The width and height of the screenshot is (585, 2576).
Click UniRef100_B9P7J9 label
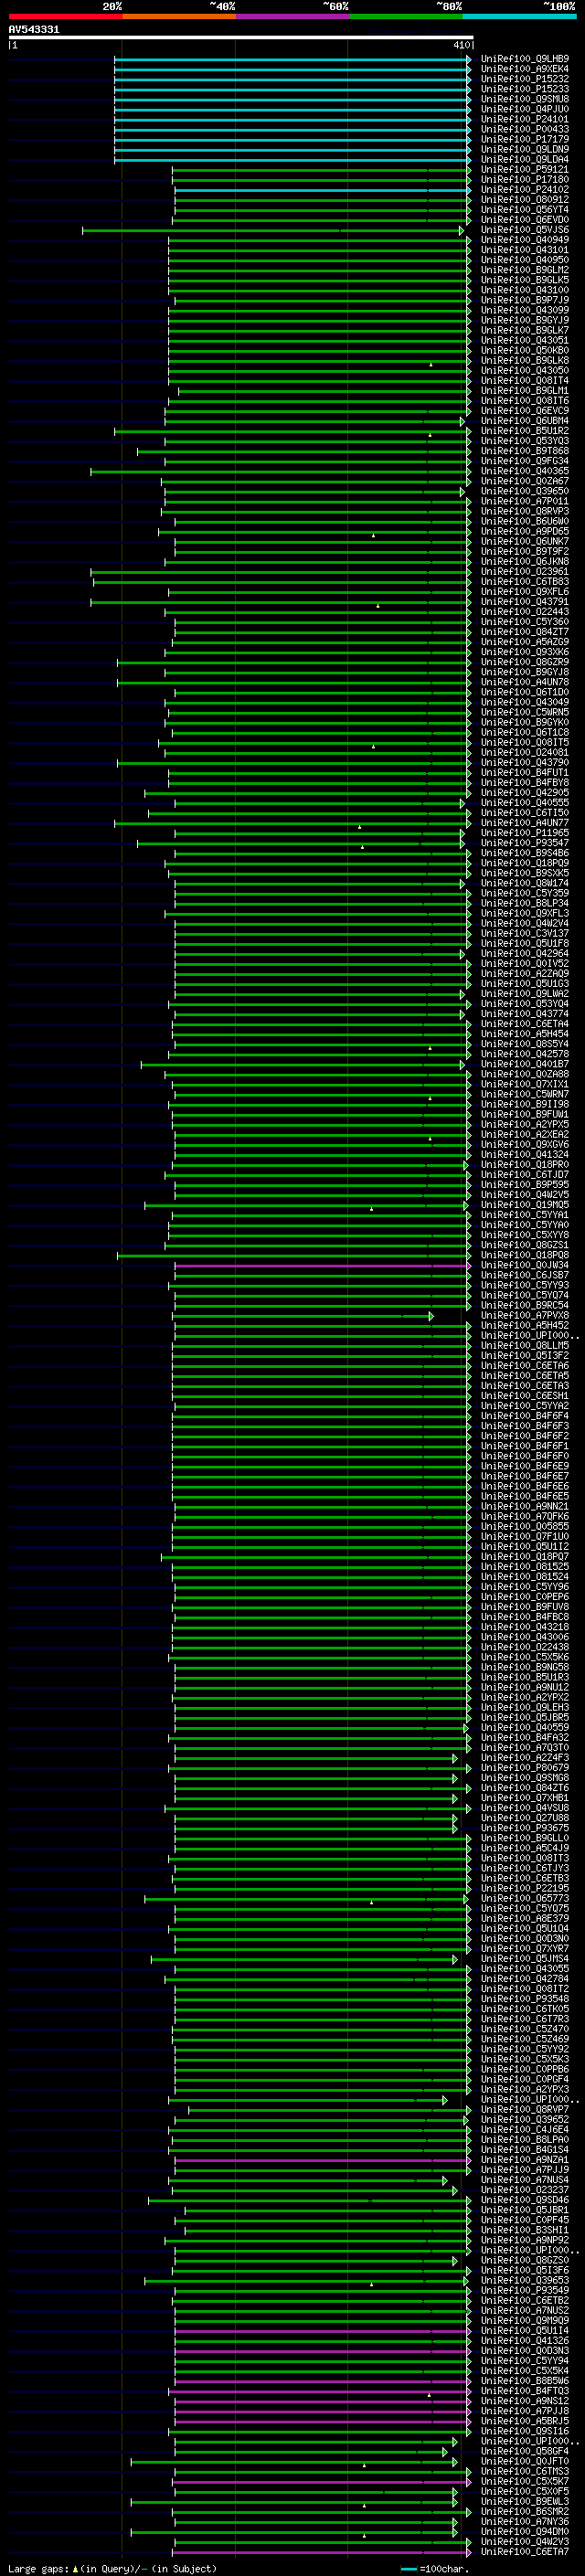point(524,301)
